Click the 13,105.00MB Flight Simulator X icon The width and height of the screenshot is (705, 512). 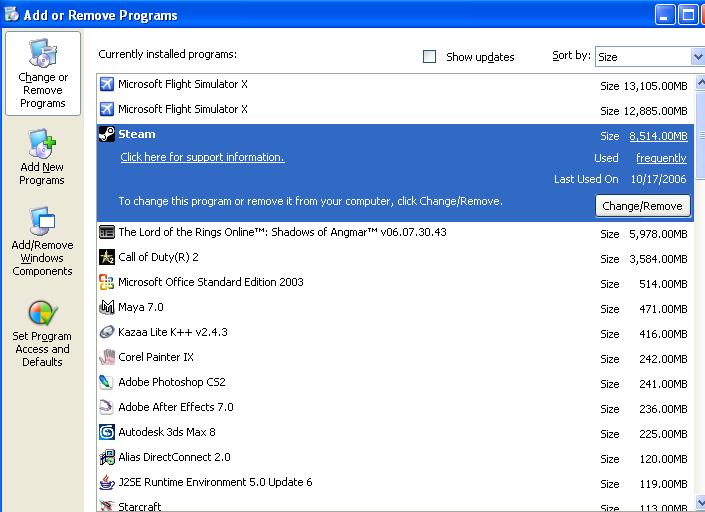[107, 84]
